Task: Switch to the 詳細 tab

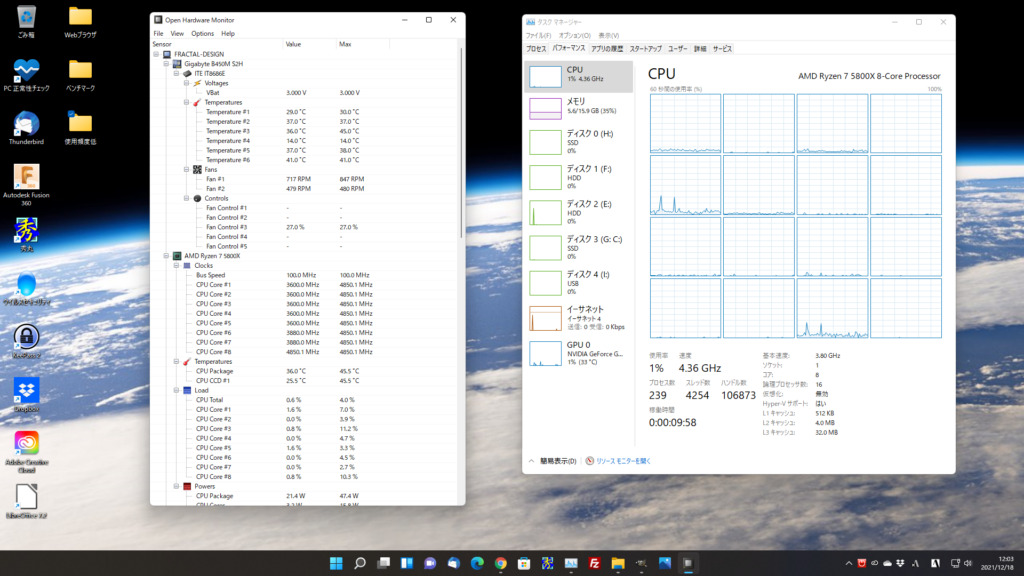Action: coord(700,48)
